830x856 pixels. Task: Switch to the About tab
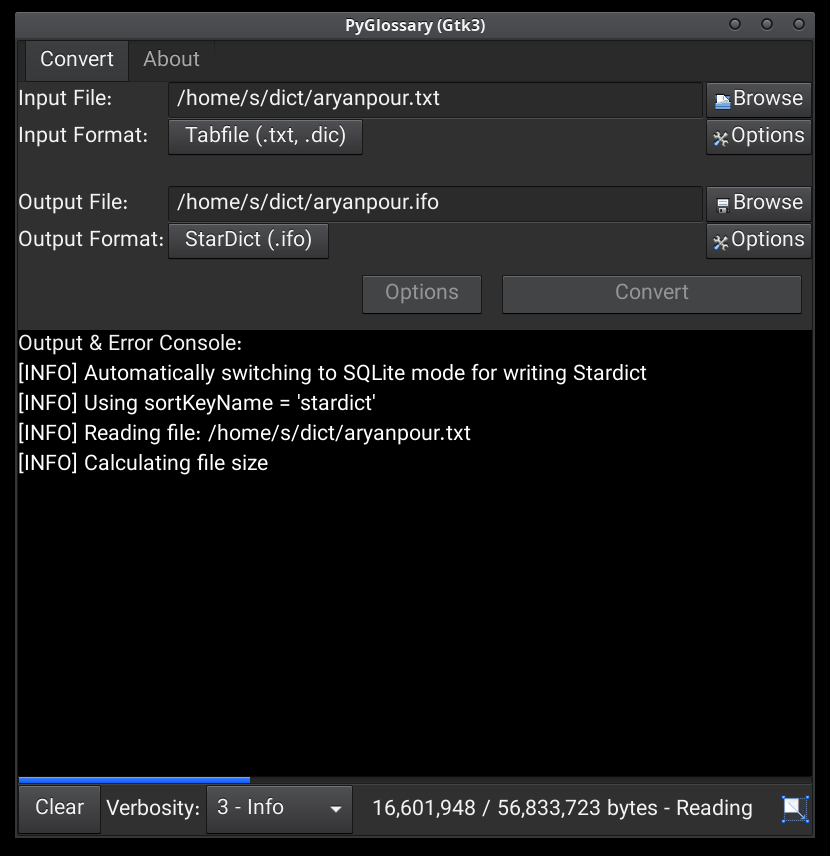point(171,59)
